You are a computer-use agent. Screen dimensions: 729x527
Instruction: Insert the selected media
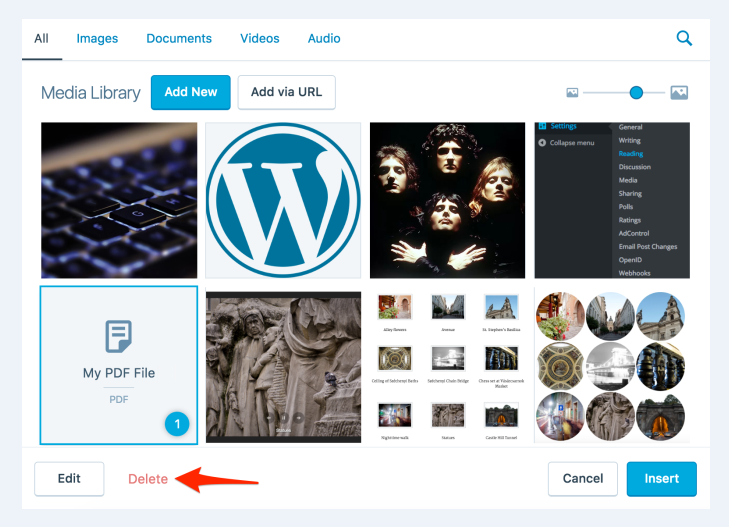coord(661,478)
